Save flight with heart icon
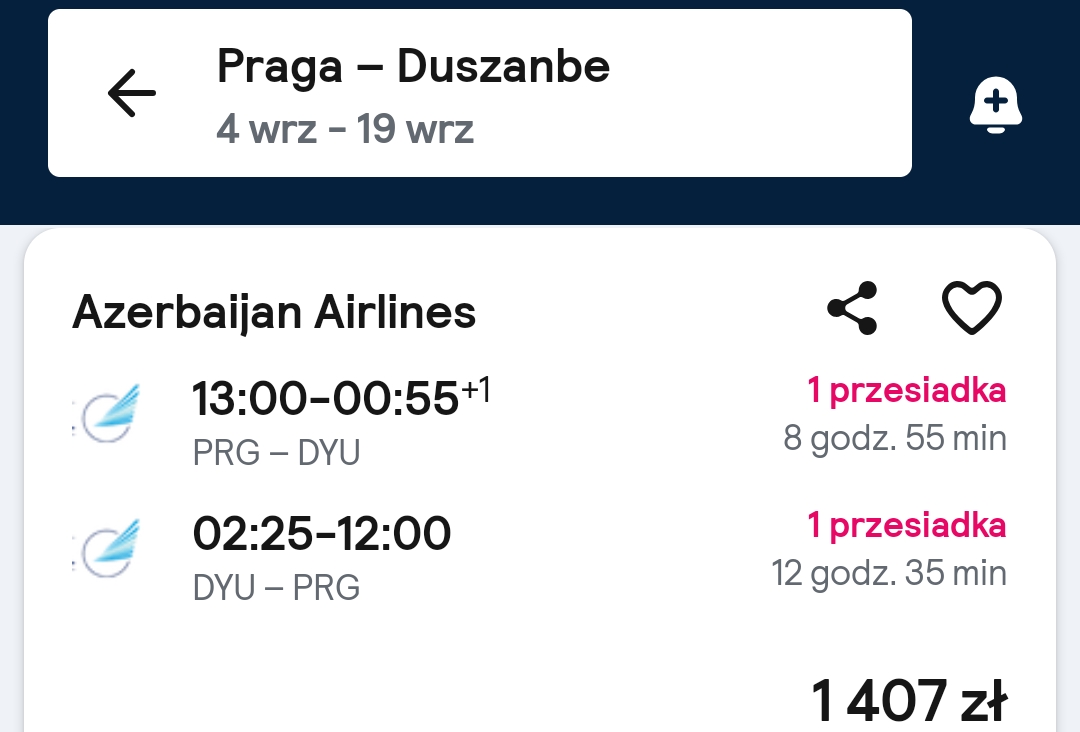The width and height of the screenshot is (1080, 732). (971, 308)
